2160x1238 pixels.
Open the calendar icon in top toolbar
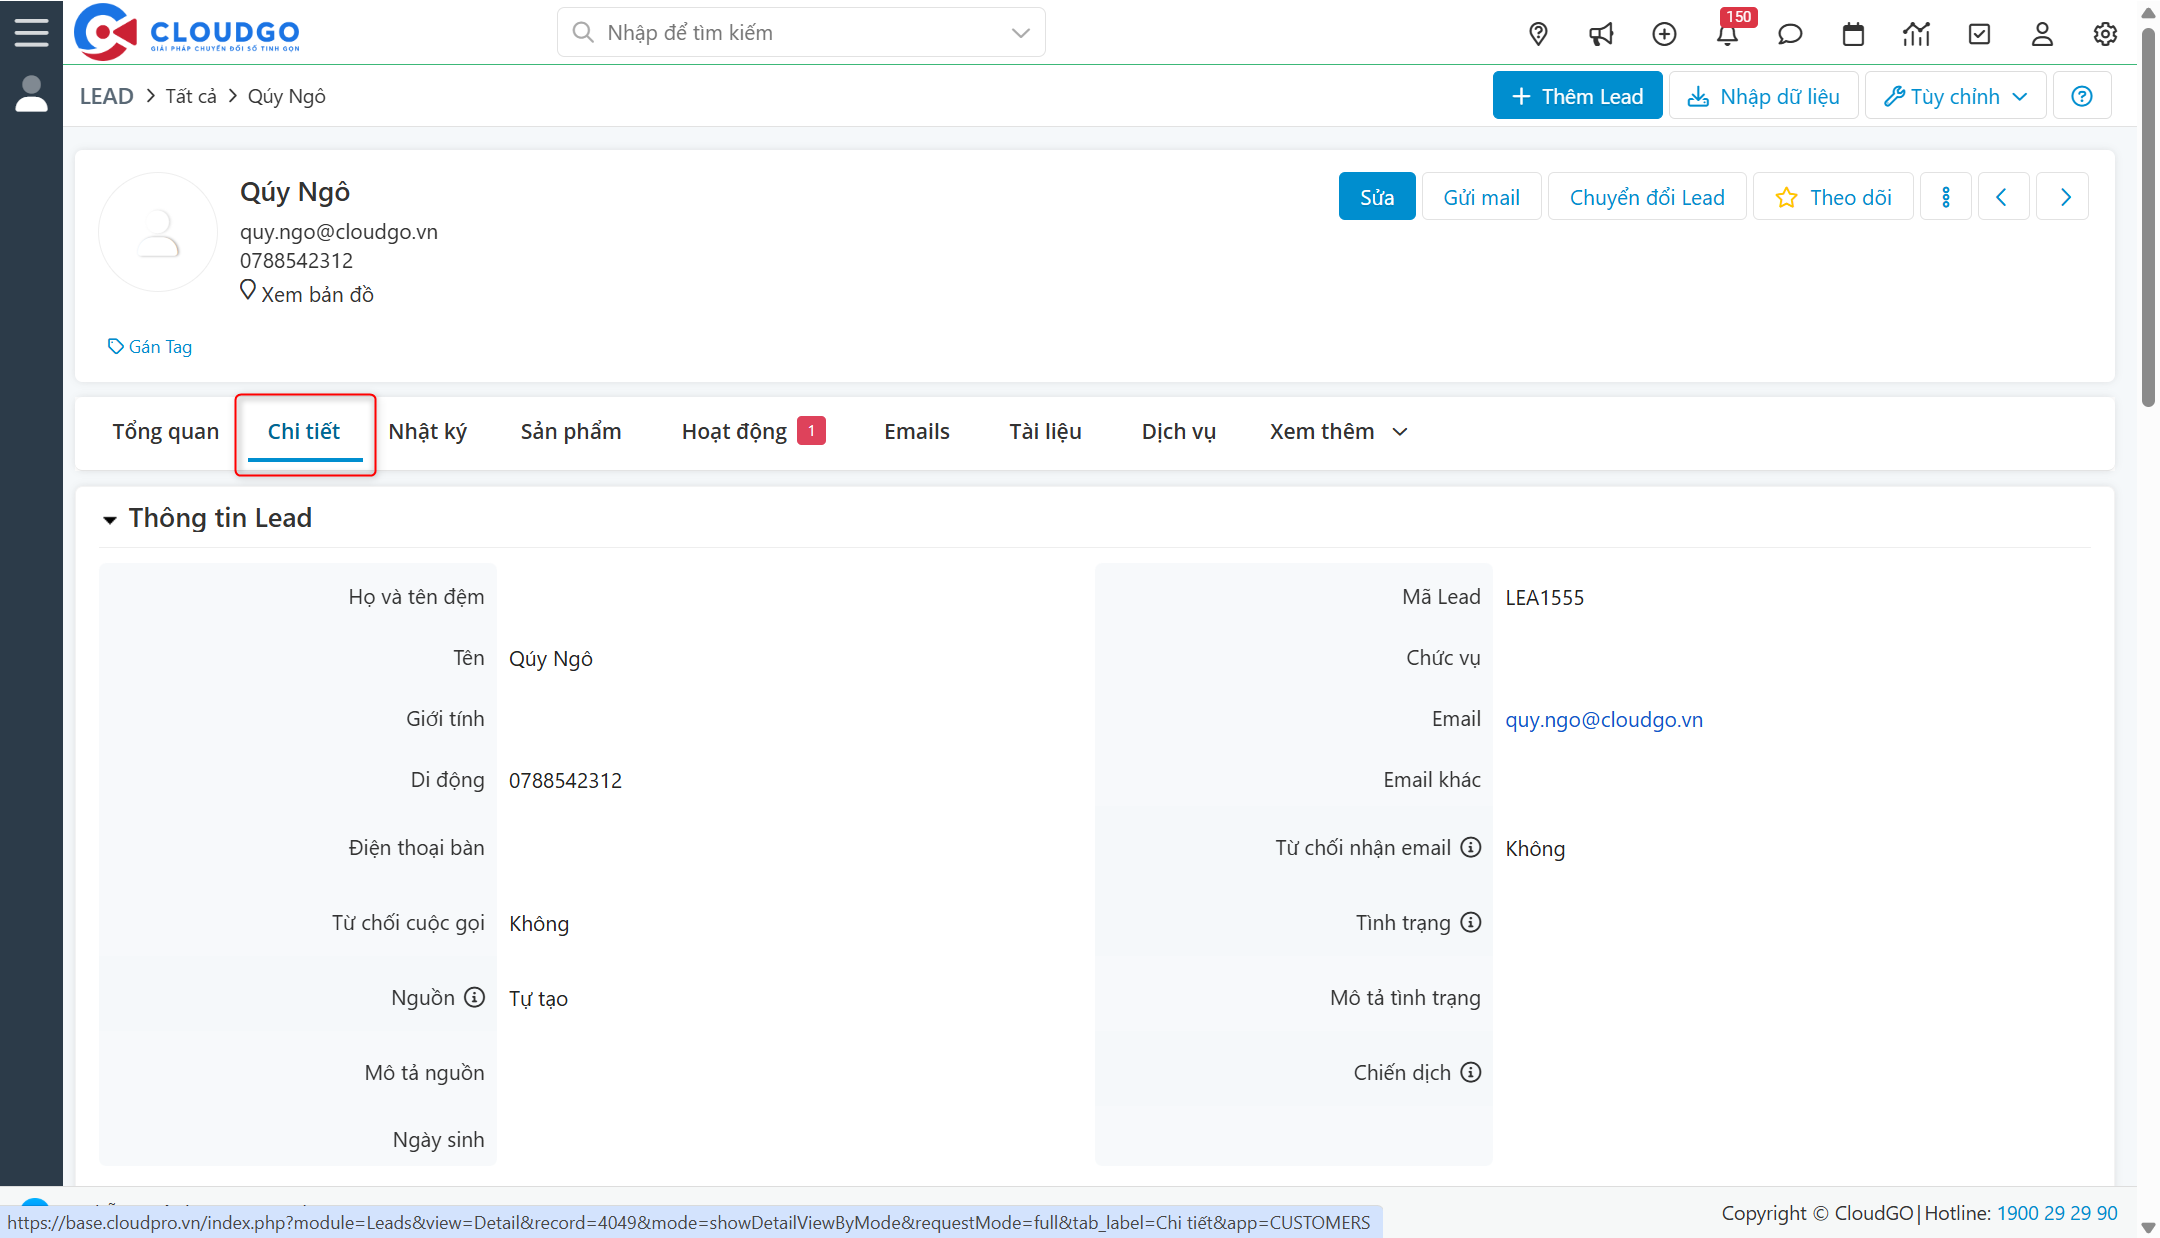point(1853,33)
